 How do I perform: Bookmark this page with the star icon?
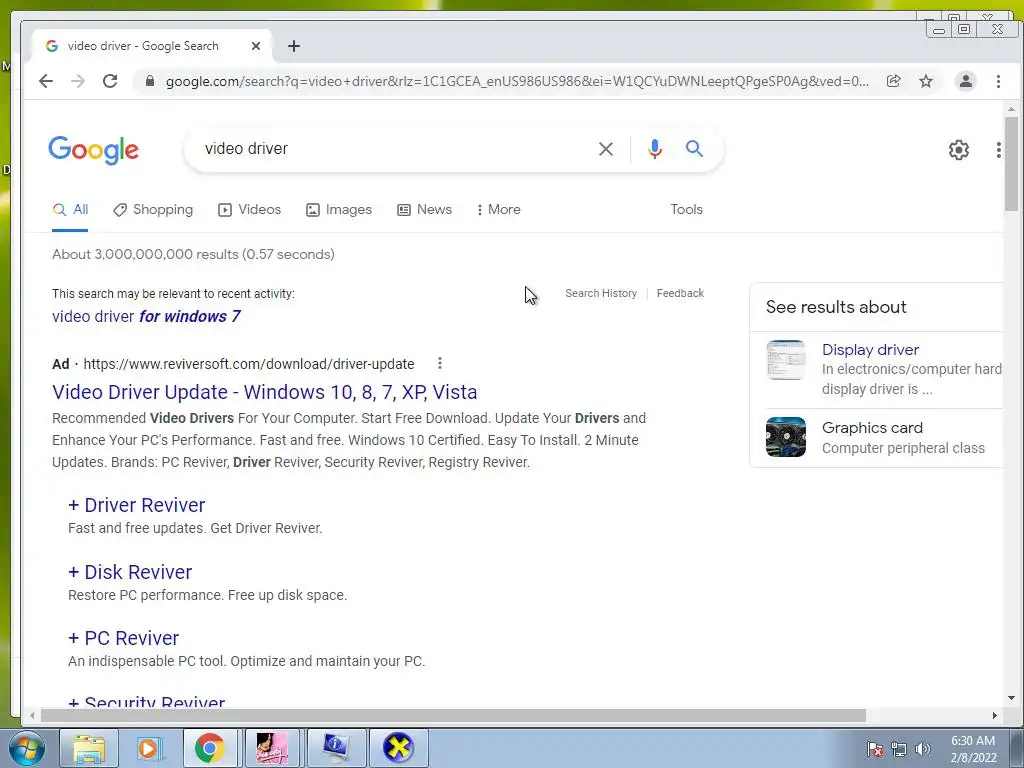tap(926, 81)
